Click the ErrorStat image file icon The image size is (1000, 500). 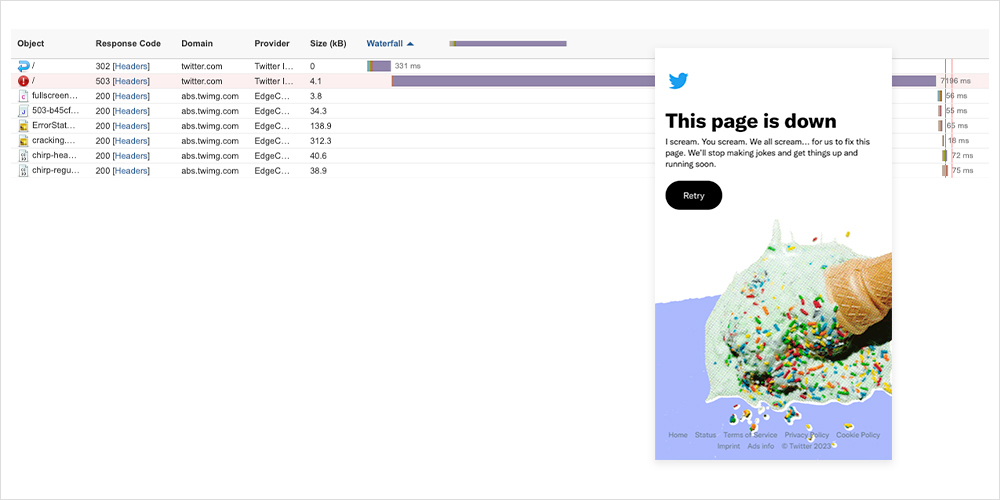click(24, 126)
